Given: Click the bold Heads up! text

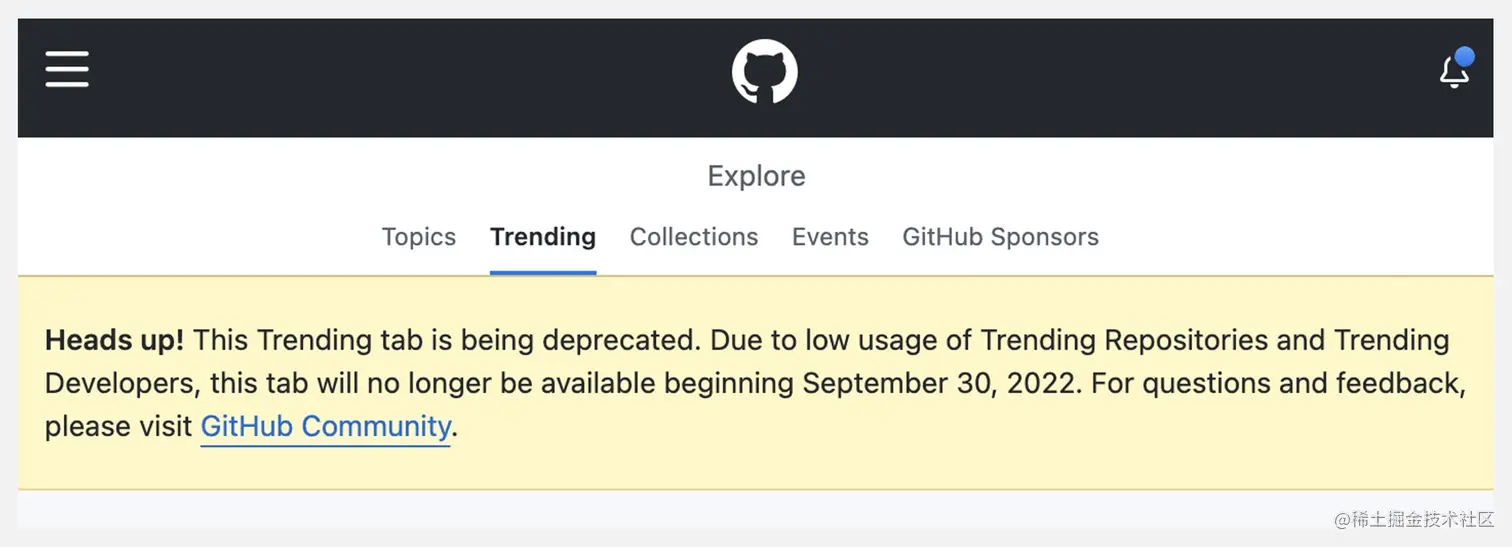Looking at the screenshot, I should (115, 340).
